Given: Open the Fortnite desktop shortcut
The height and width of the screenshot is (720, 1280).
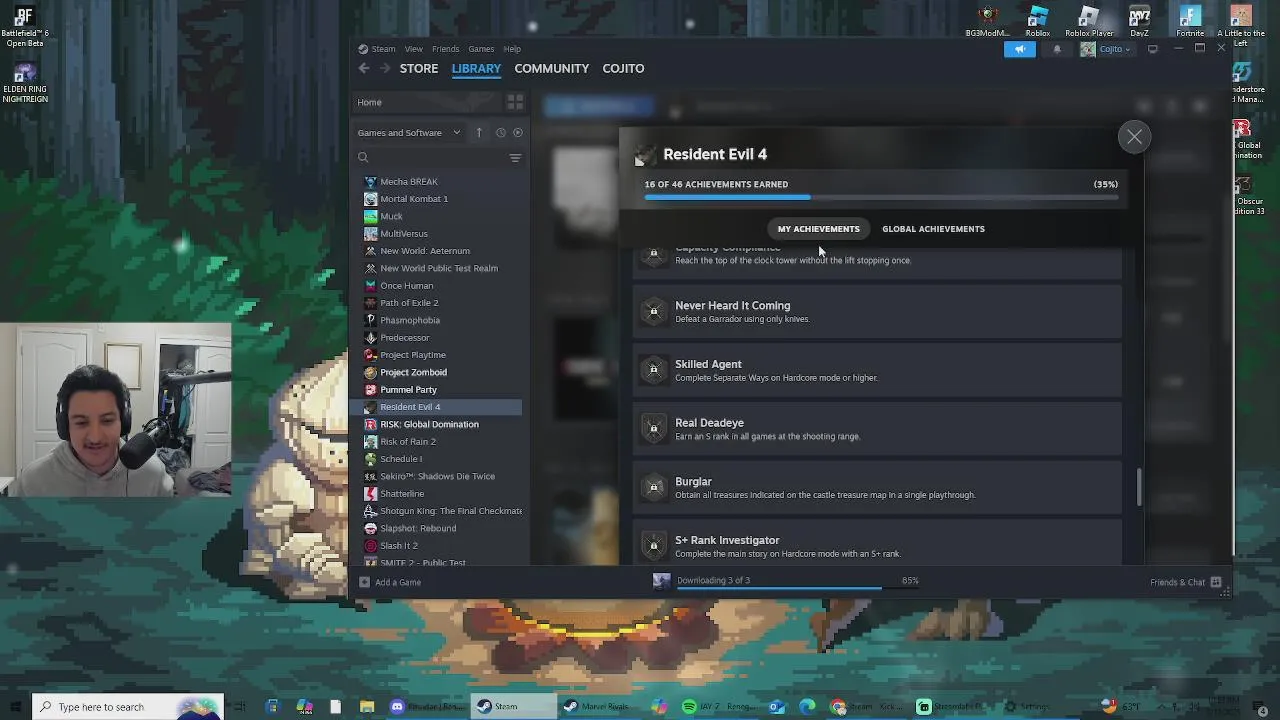Looking at the screenshot, I should (1190, 22).
